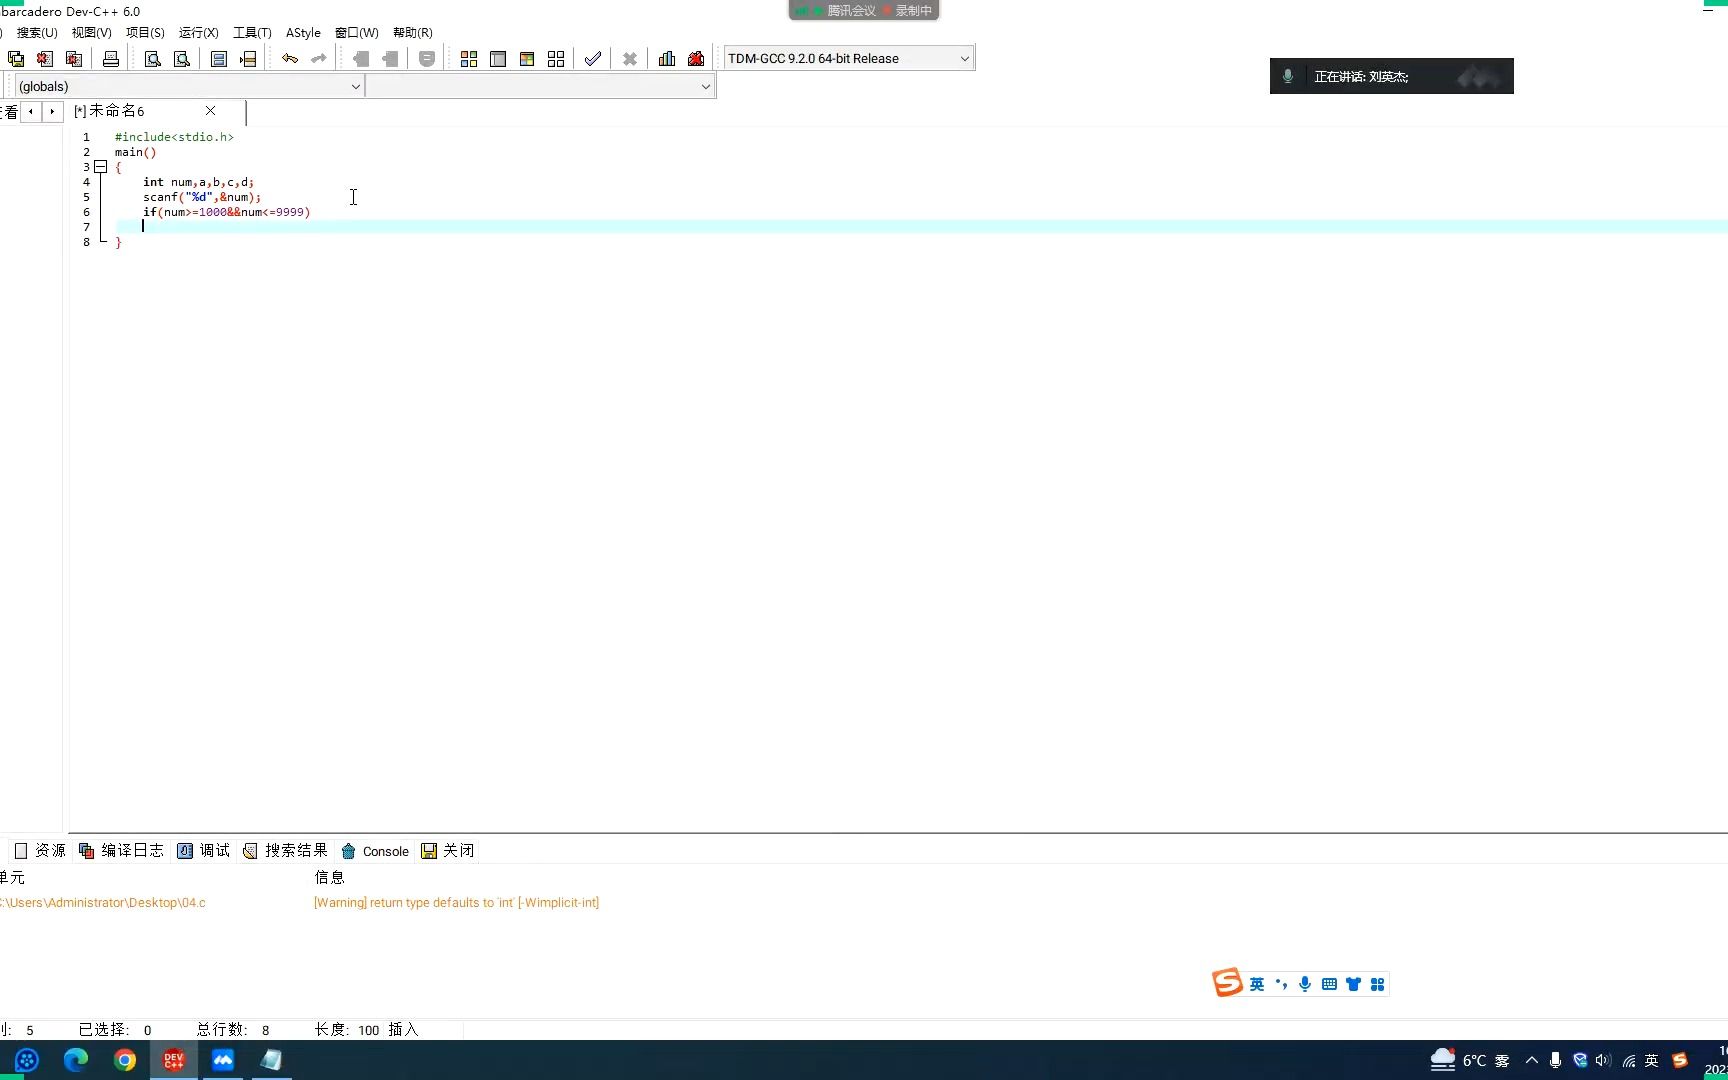Open the 工具(T) menu
The image size is (1728, 1080).
pos(252,32)
